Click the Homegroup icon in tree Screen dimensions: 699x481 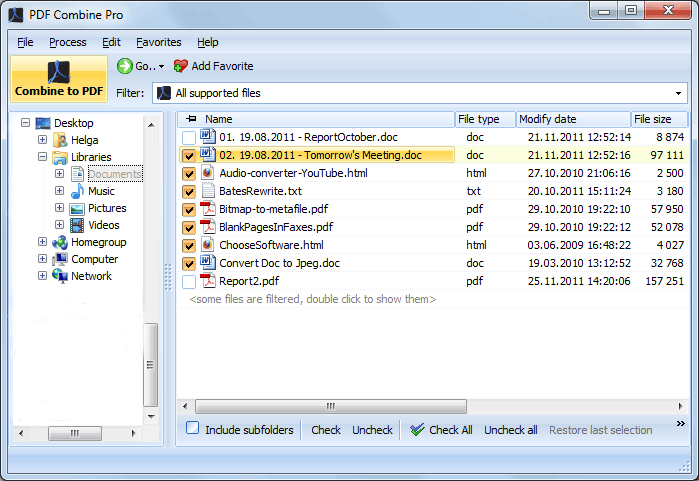point(60,242)
